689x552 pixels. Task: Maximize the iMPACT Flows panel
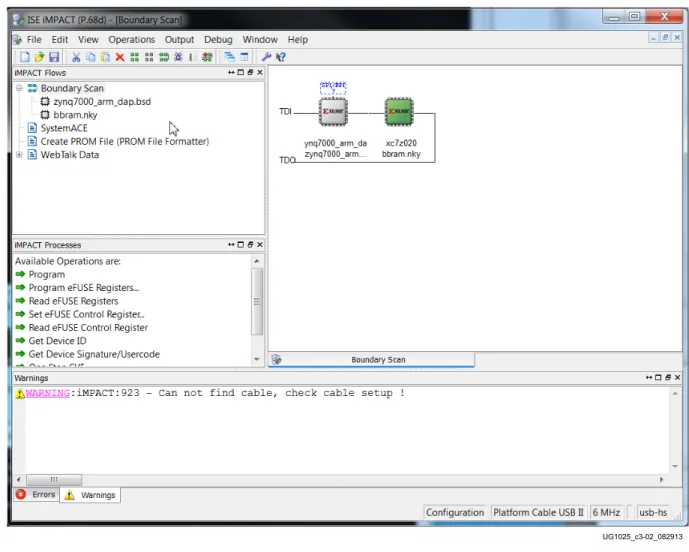(x=240, y=72)
